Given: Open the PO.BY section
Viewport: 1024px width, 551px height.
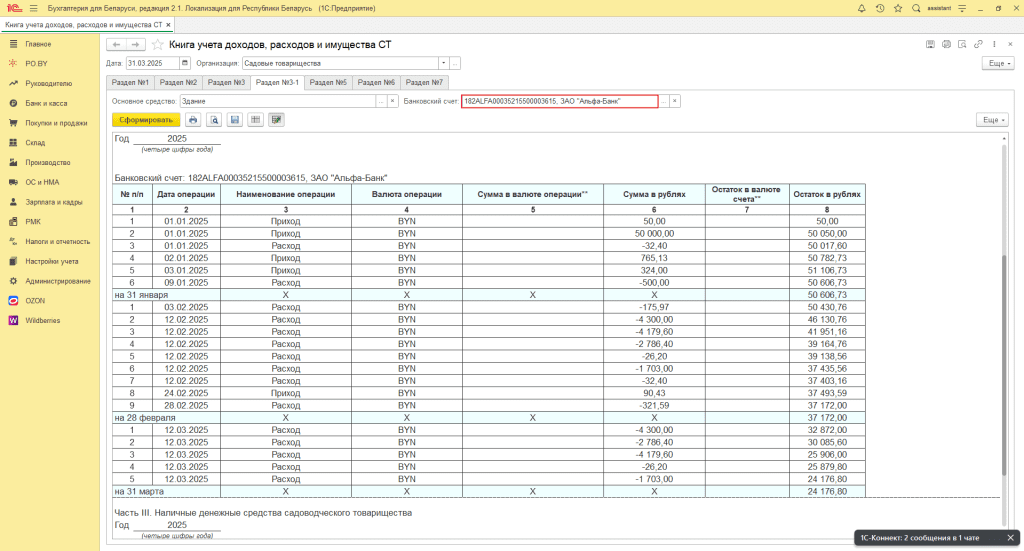Looking at the screenshot, I should [37, 64].
